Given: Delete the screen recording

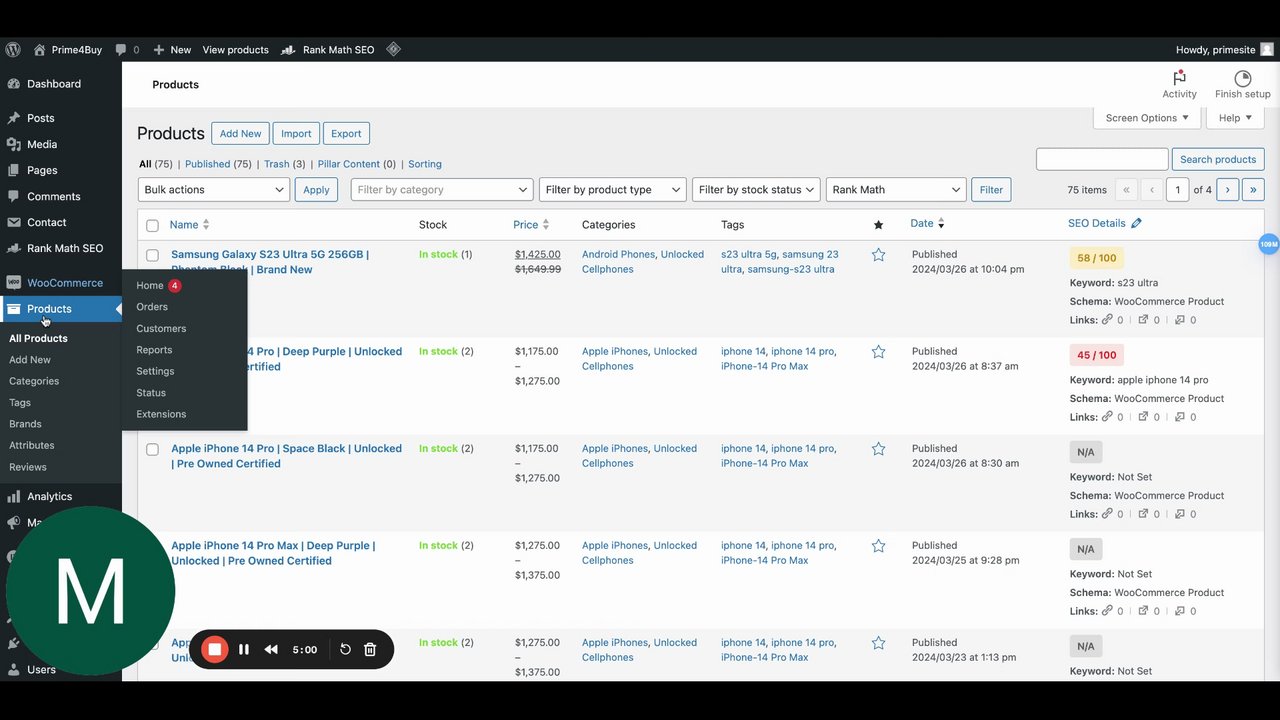Looking at the screenshot, I should click(370, 649).
